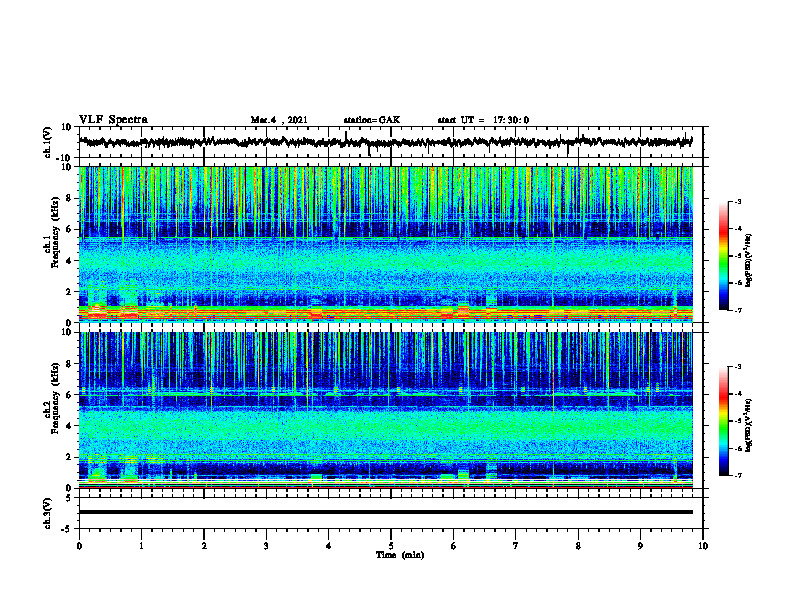
Task: Click time axis tick label '0'
Action: 79,546
